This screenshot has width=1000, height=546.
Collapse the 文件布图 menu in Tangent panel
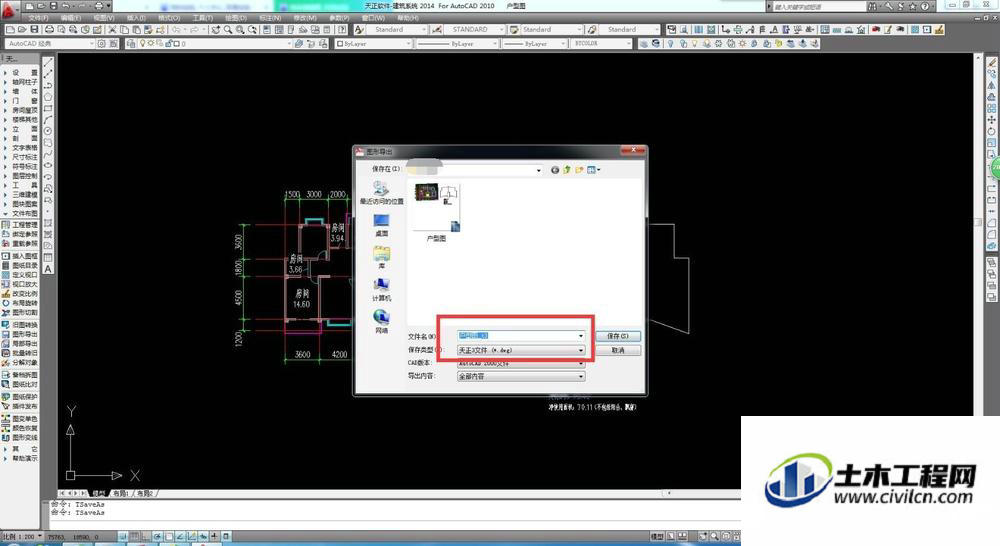[x=21, y=213]
